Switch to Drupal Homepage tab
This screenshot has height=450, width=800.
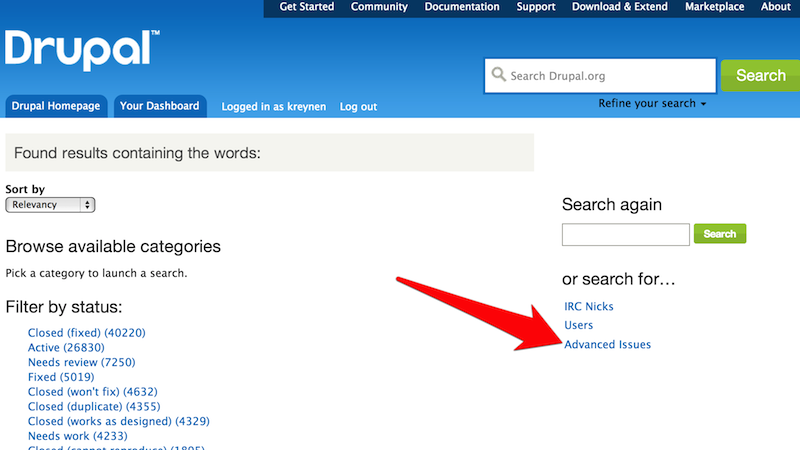(x=56, y=106)
